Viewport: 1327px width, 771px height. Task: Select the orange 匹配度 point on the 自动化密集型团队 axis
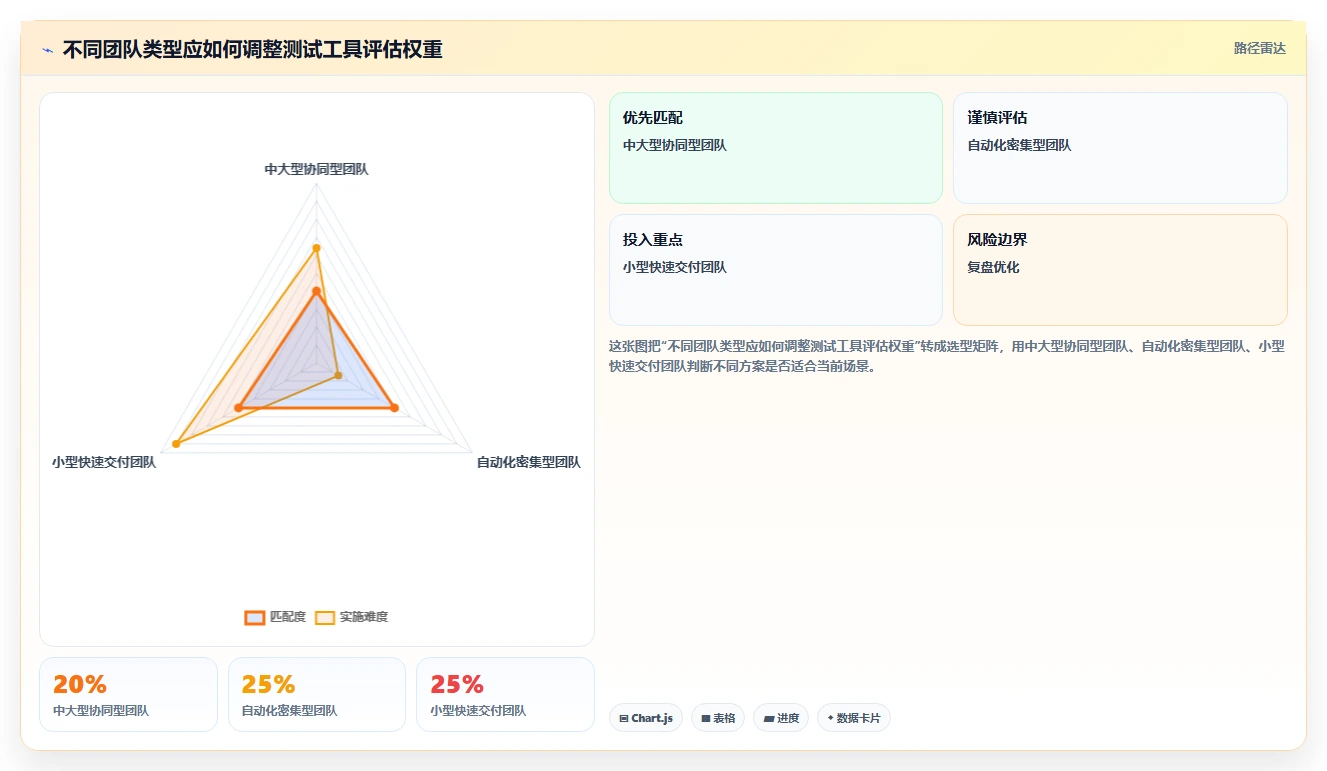pyautogui.click(x=394, y=408)
